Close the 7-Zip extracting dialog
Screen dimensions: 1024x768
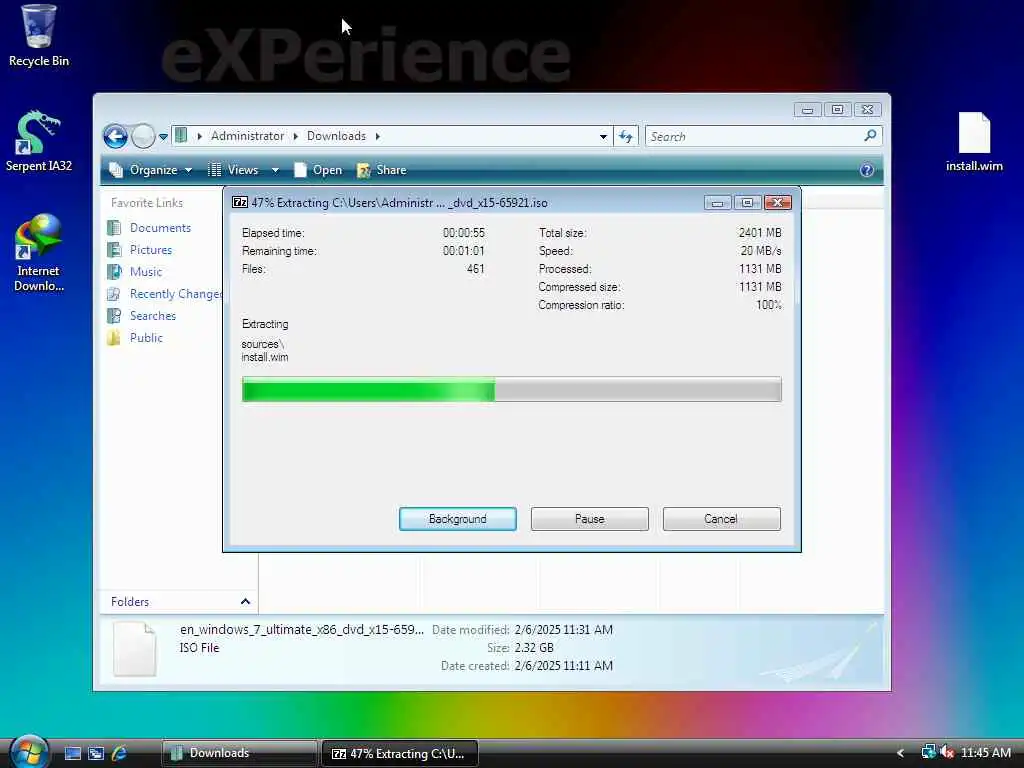pyautogui.click(x=777, y=202)
